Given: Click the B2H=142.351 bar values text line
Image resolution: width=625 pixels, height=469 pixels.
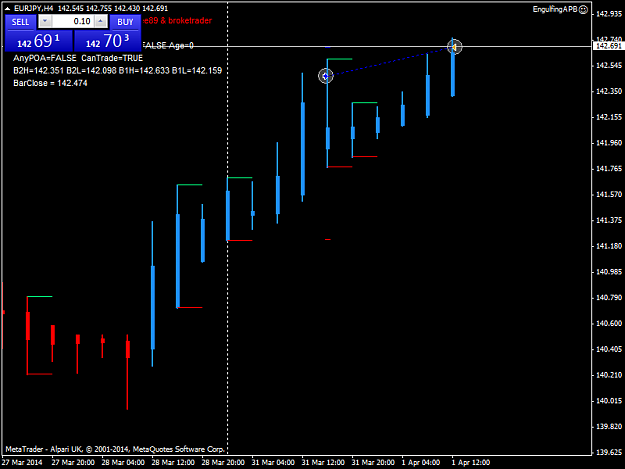Looking at the screenshot, I should point(118,71).
